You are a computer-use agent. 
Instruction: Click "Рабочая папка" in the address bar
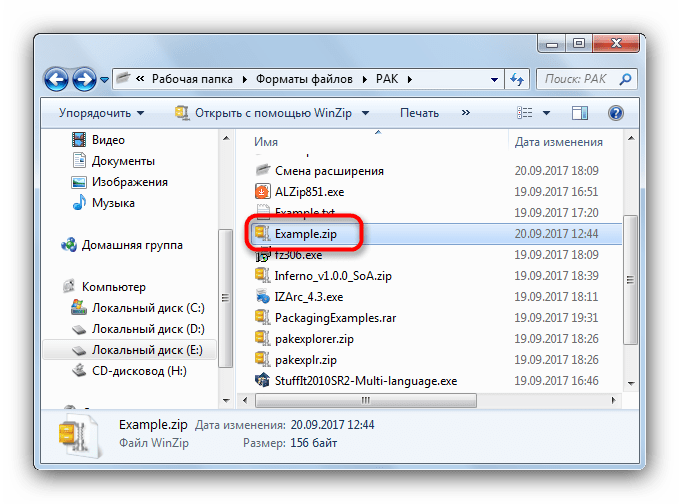tap(192, 79)
